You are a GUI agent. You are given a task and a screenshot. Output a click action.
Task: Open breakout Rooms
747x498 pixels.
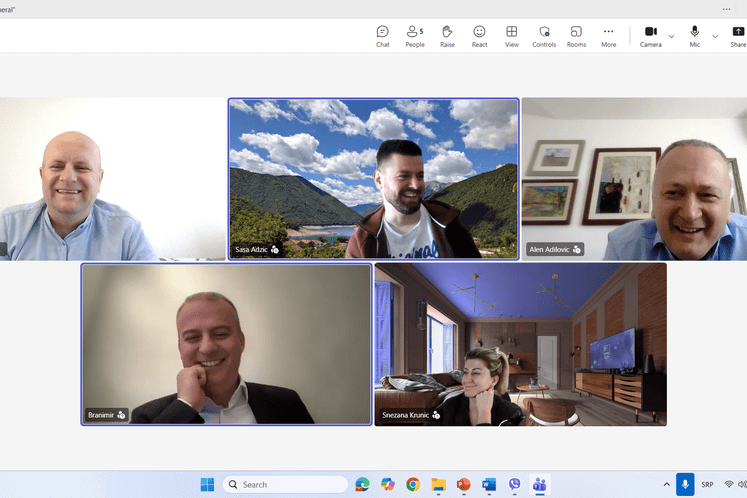pyautogui.click(x=576, y=36)
